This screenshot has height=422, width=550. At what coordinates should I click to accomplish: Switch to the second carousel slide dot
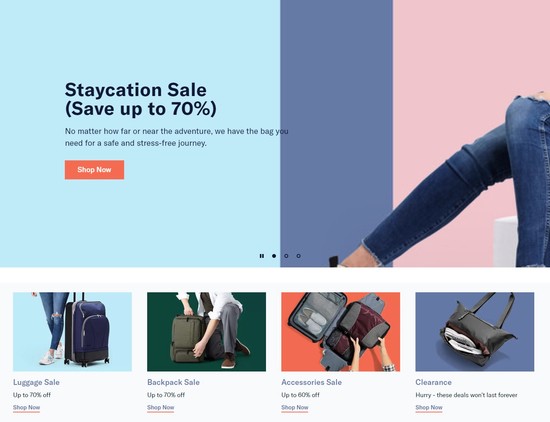tap(286, 256)
